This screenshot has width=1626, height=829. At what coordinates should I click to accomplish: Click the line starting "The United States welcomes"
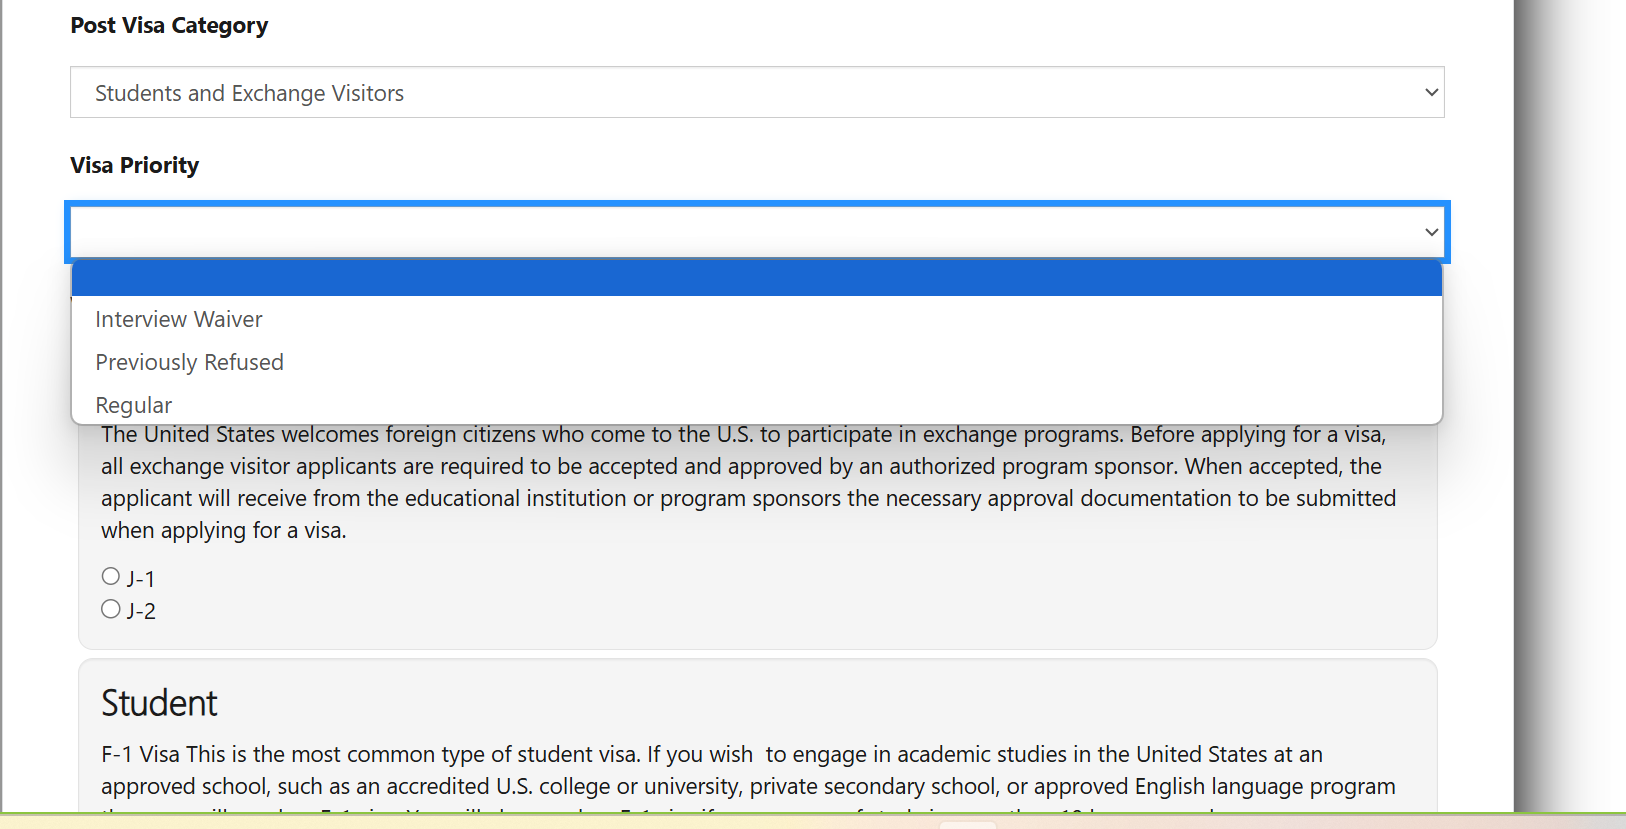pos(743,435)
